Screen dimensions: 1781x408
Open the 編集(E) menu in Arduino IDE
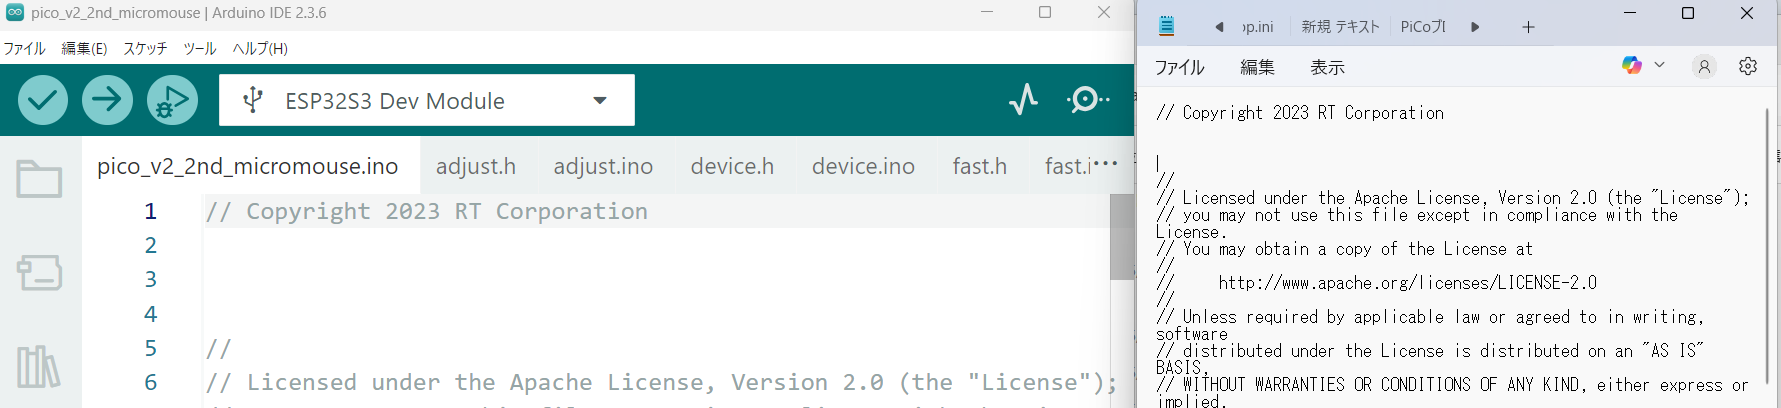[84, 48]
